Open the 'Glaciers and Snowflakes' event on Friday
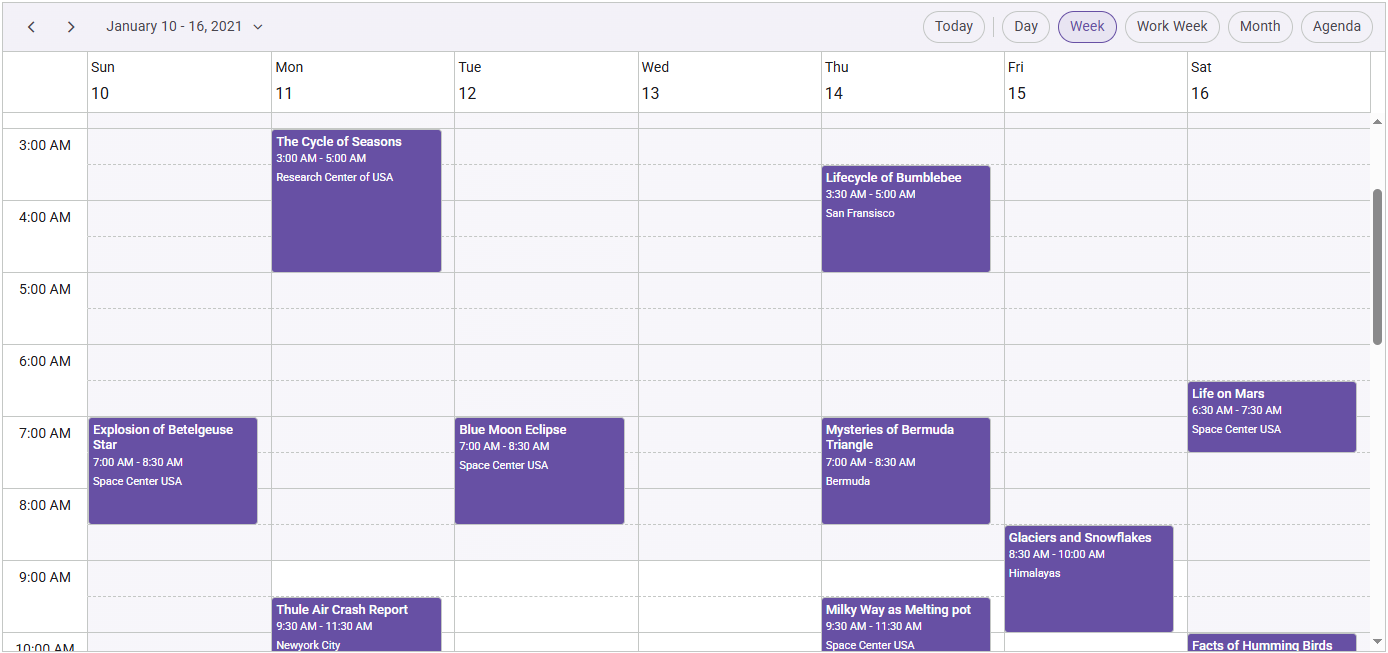 pos(1089,578)
